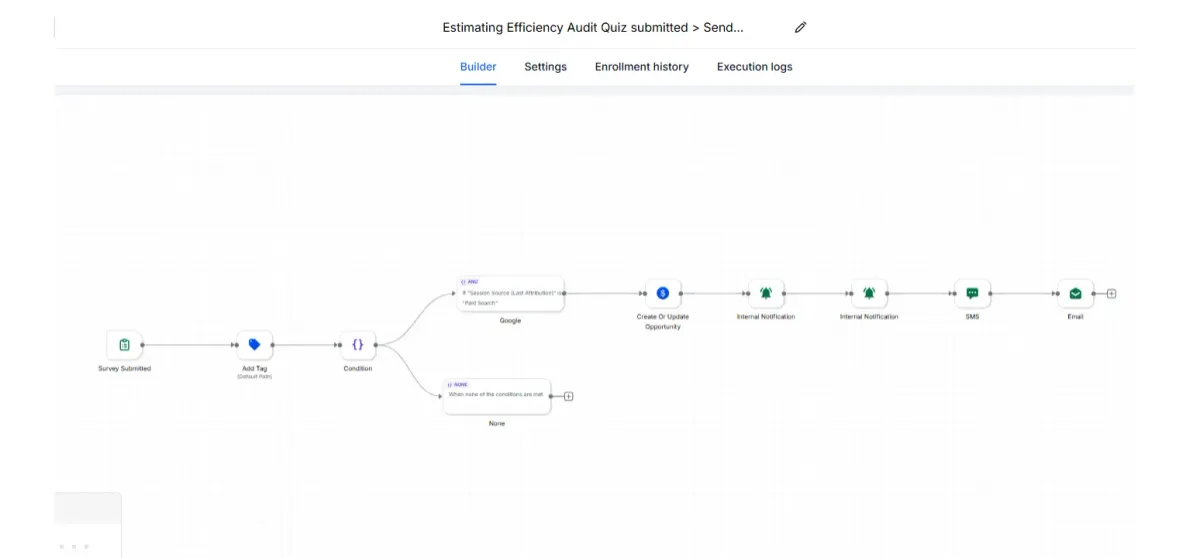Click the 'Google' branch label
The image size is (1200, 558).
tap(511, 321)
